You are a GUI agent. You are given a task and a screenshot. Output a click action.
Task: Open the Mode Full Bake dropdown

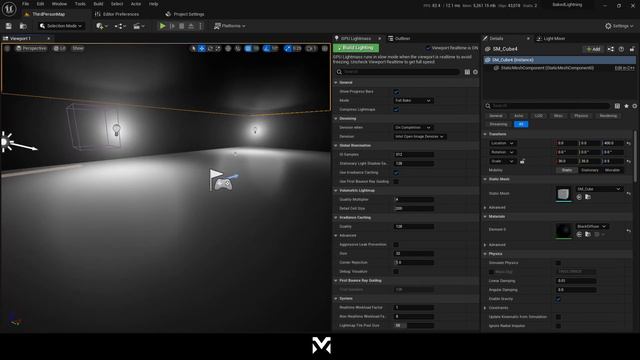click(x=413, y=100)
